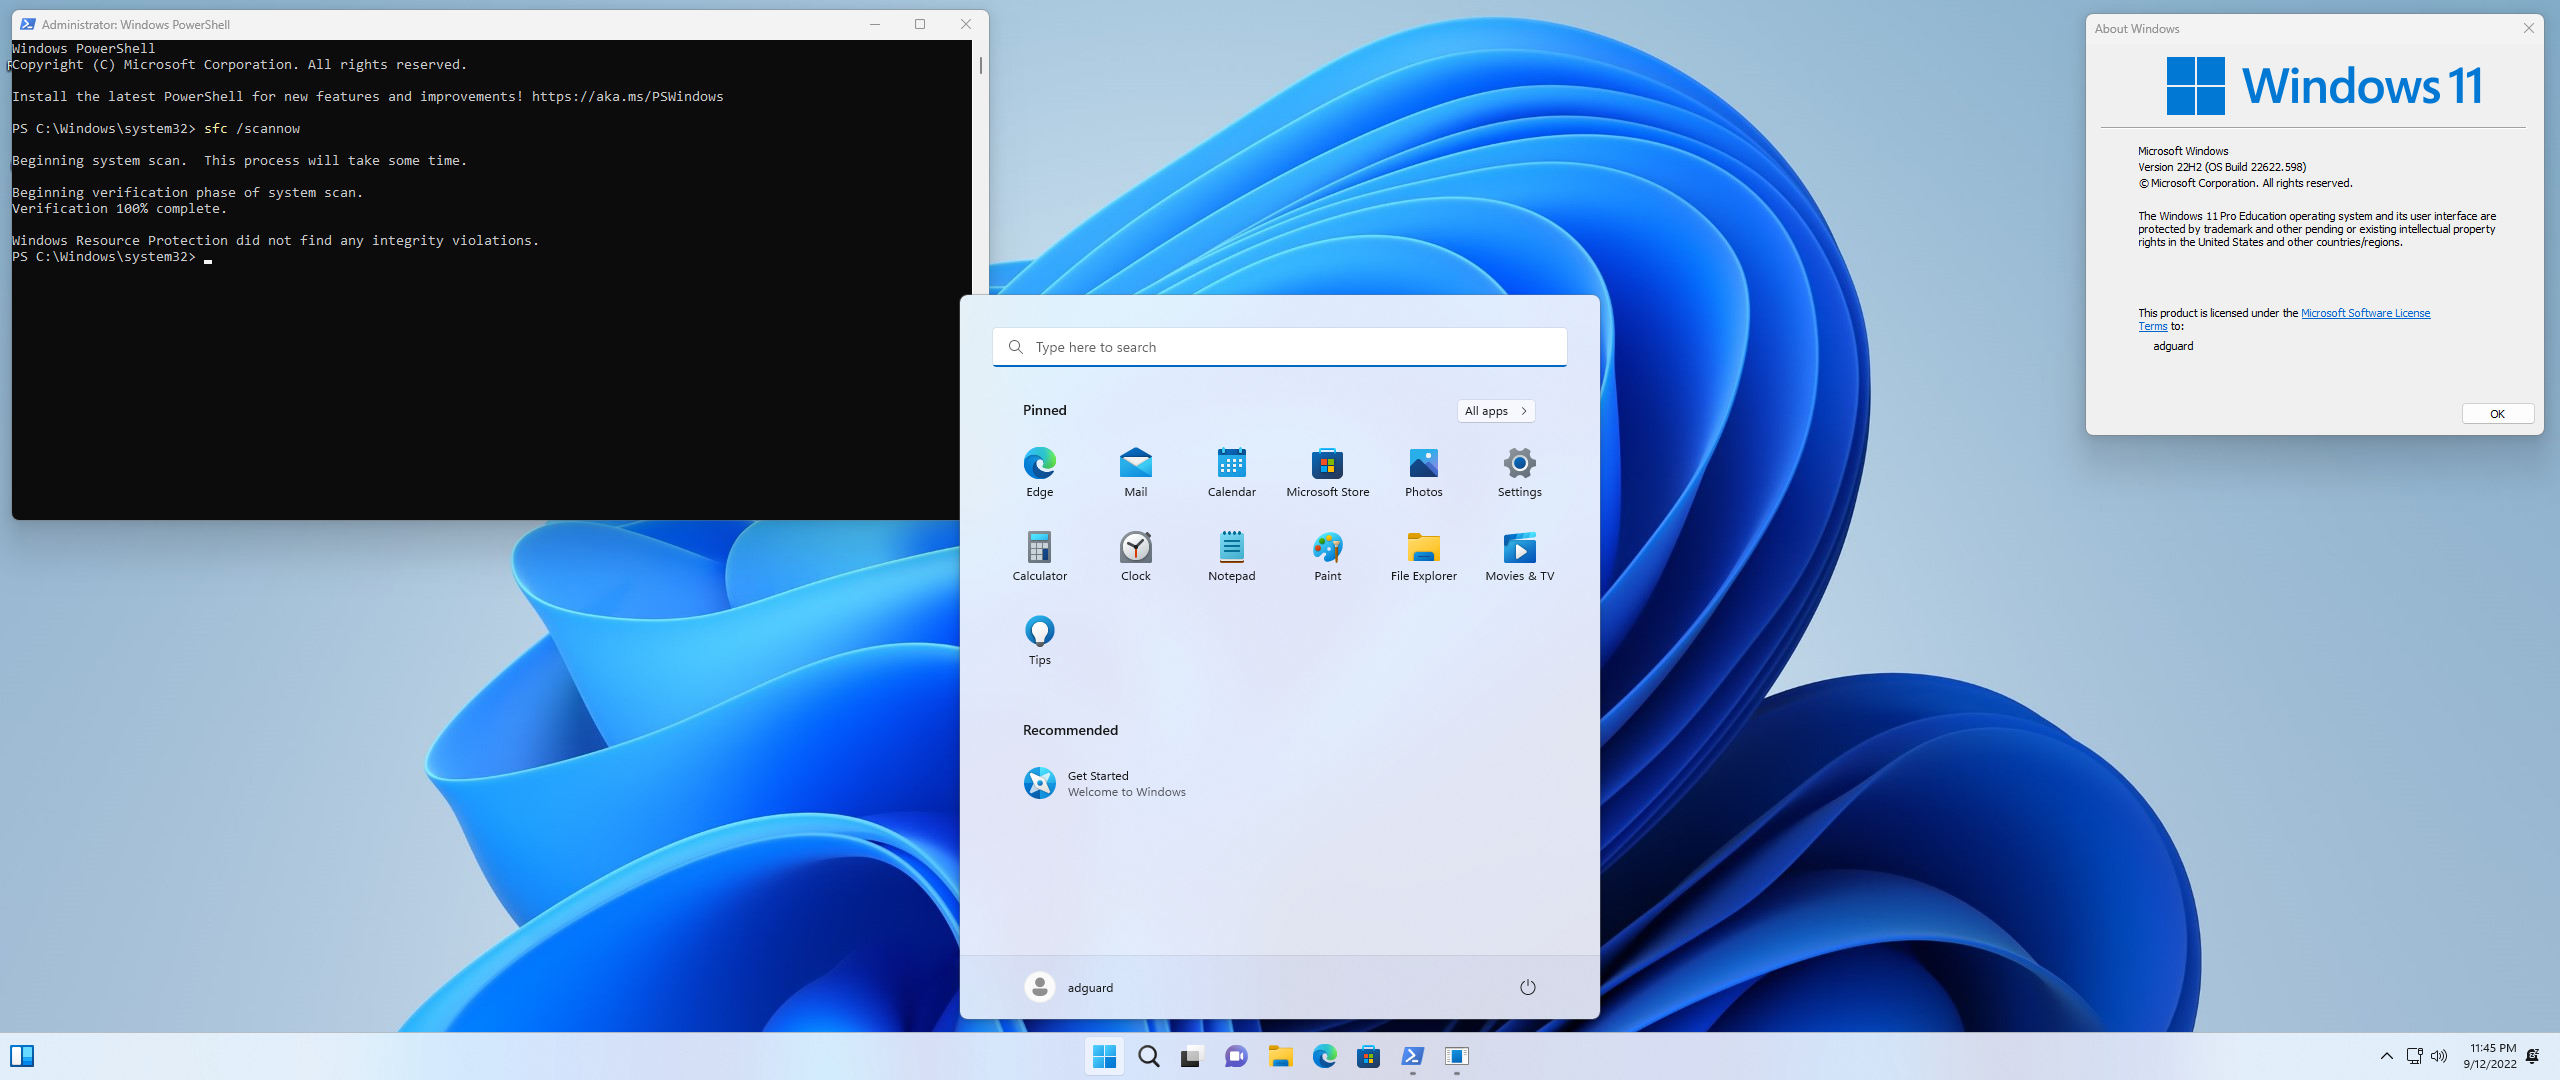The height and width of the screenshot is (1080, 2560).
Task: Open Paint from Start menu
Action: click(1327, 555)
